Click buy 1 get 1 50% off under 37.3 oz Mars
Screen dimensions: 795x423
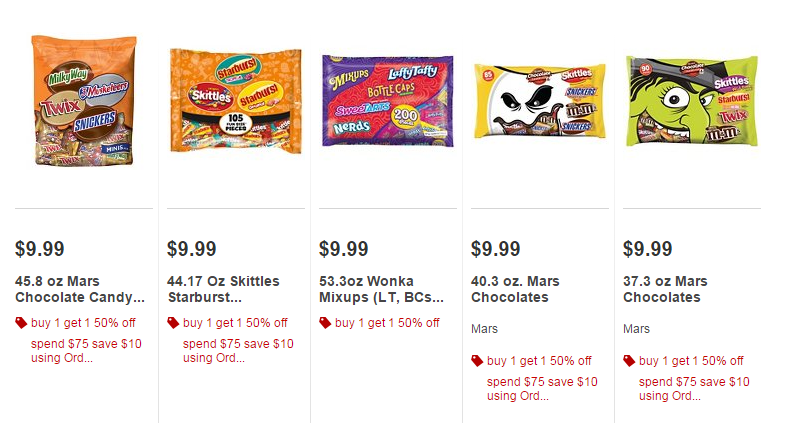[691, 361]
